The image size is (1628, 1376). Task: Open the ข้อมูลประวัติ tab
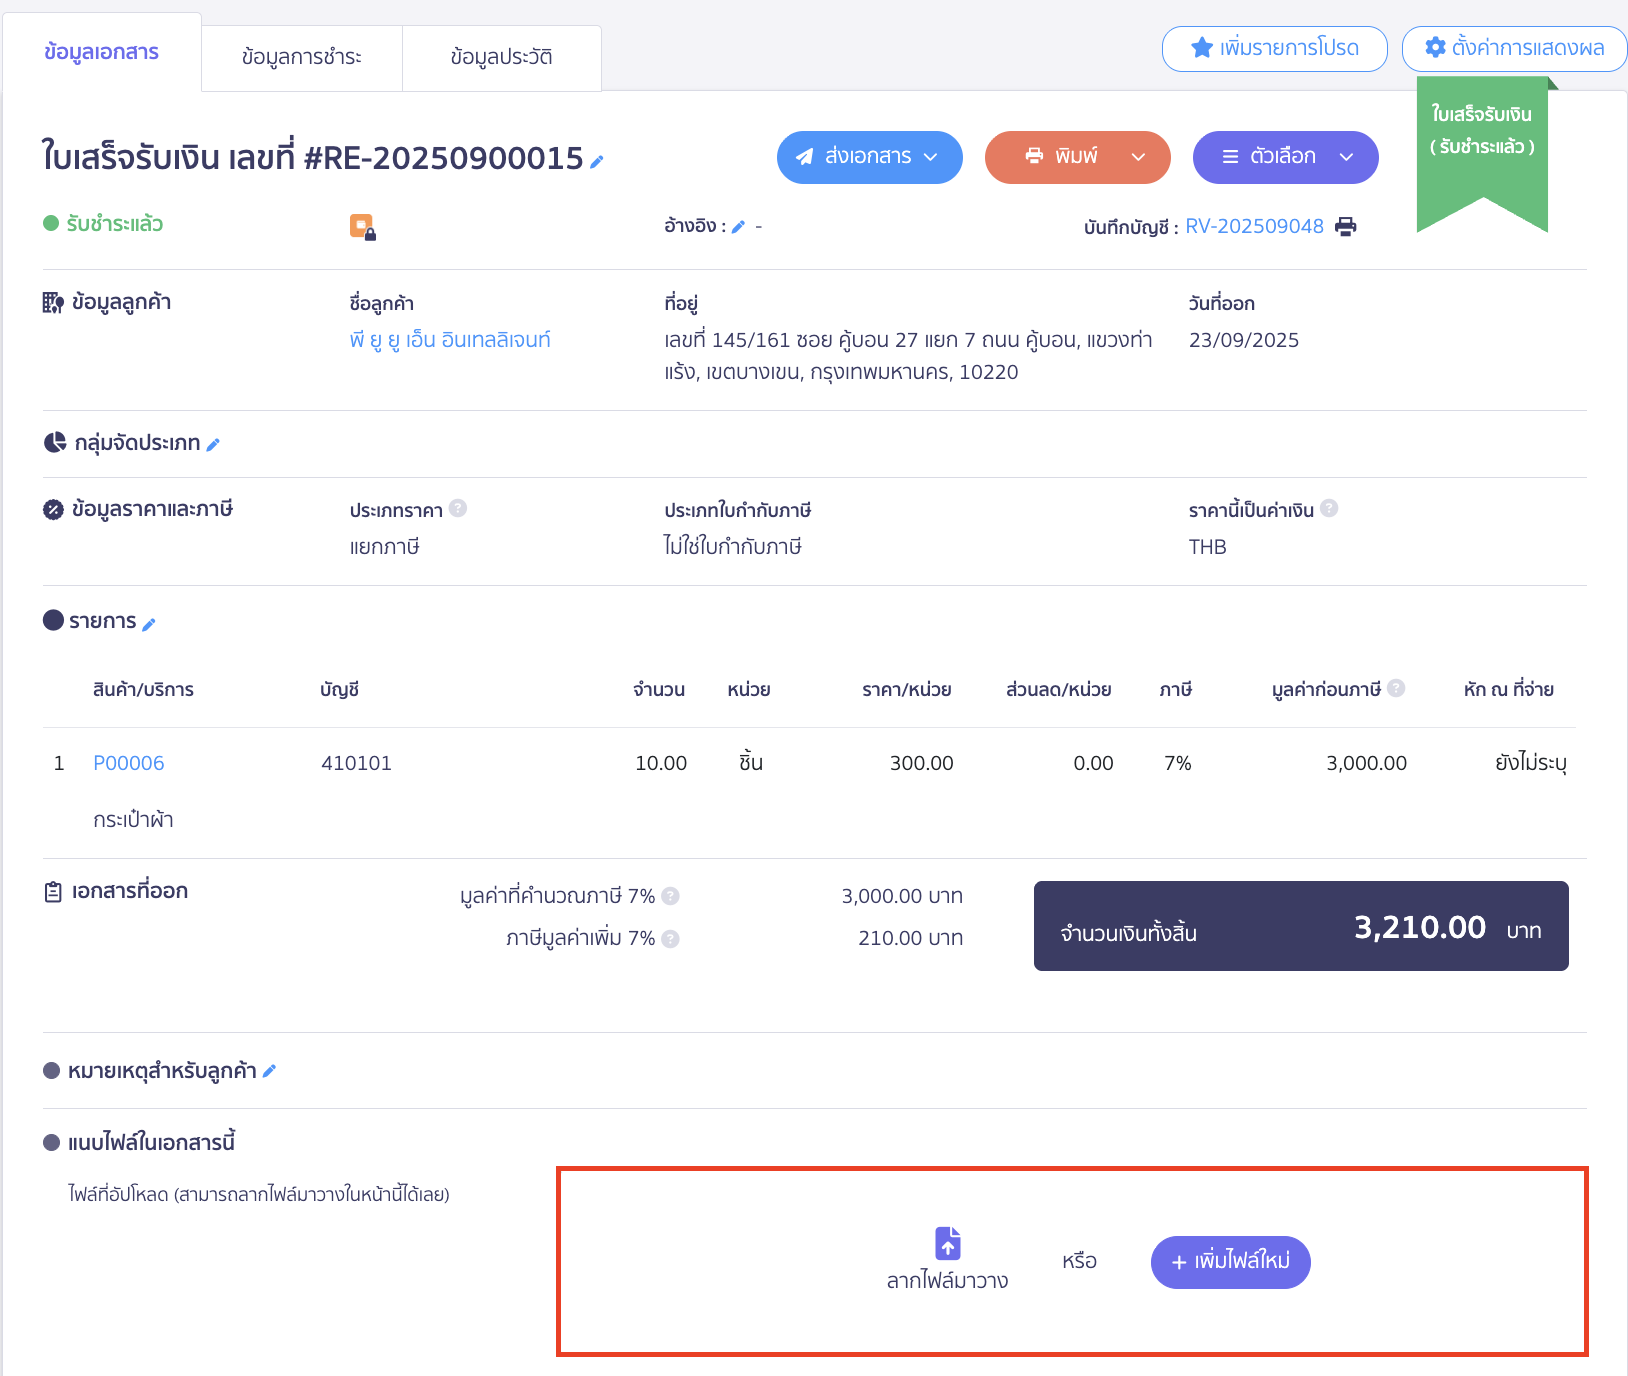coord(501,57)
